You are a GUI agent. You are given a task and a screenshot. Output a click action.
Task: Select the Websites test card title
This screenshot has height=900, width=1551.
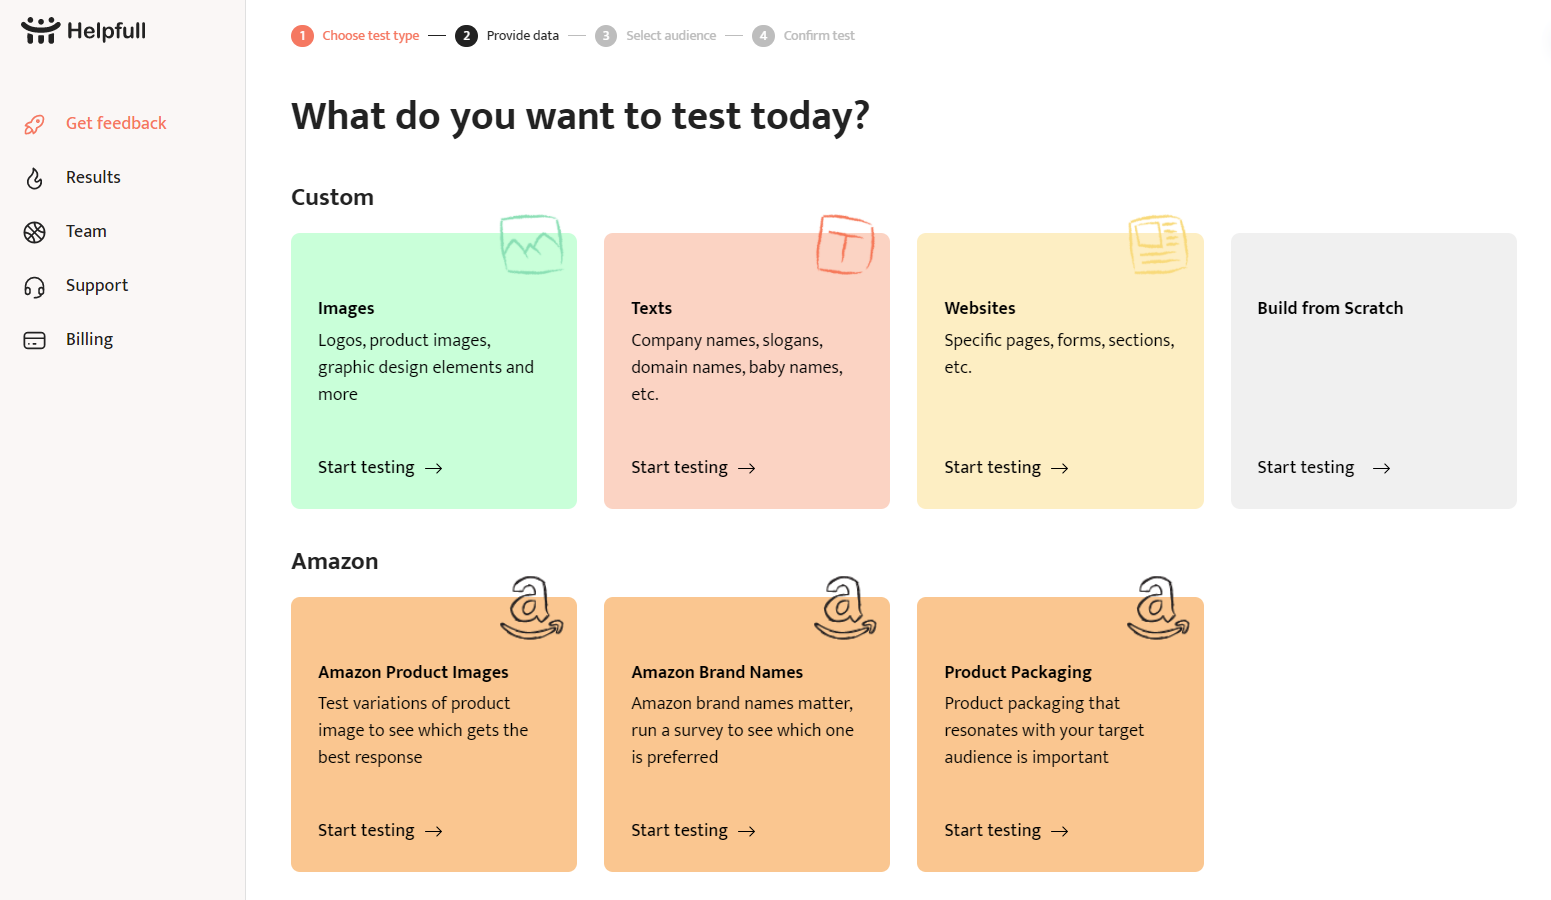point(979,308)
